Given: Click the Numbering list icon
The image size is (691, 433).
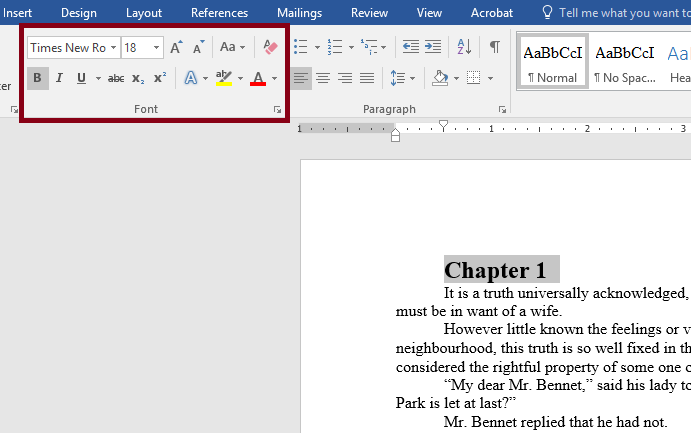Looking at the screenshot, I should coord(335,47).
